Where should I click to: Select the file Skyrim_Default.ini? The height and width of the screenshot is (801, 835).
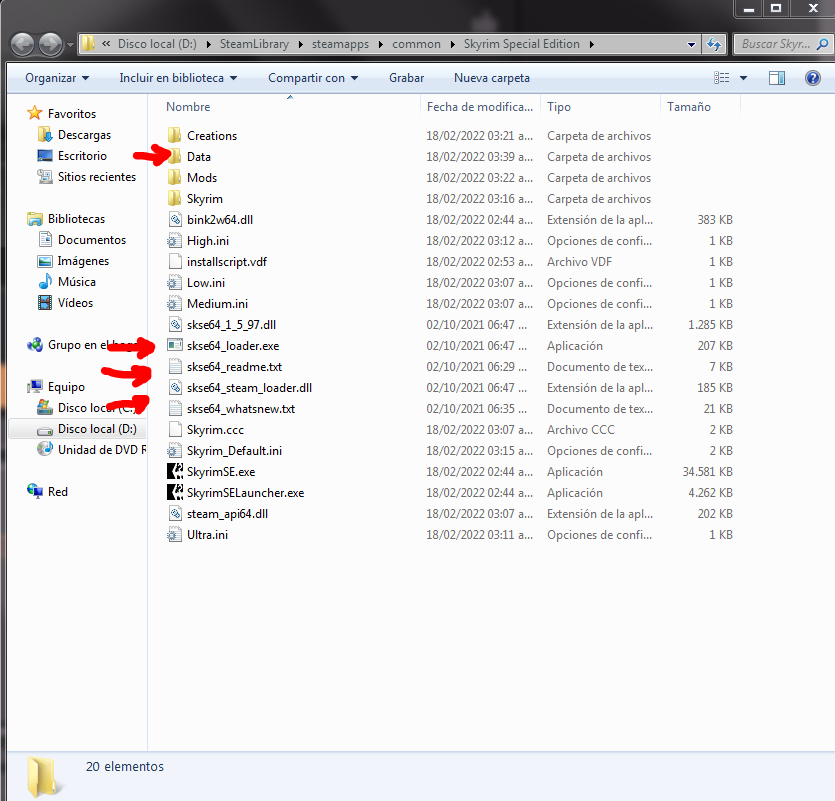(234, 451)
